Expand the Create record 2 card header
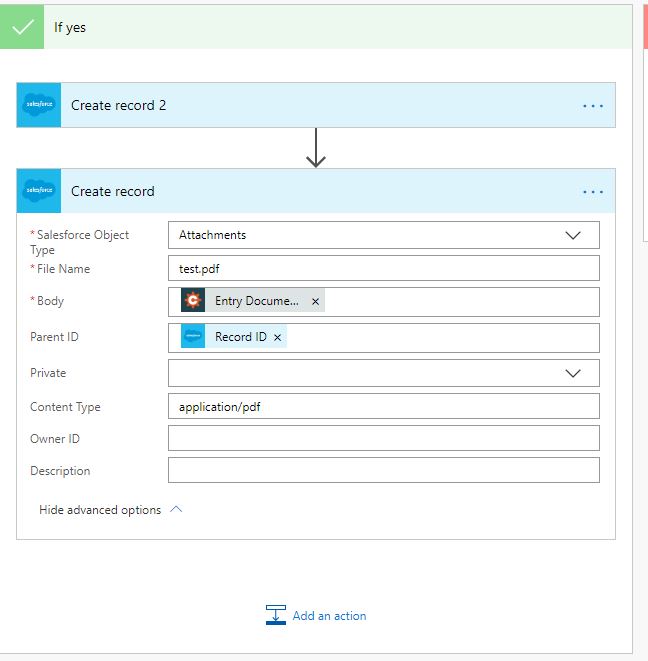Viewport: 648px width, 661px height. tap(316, 105)
